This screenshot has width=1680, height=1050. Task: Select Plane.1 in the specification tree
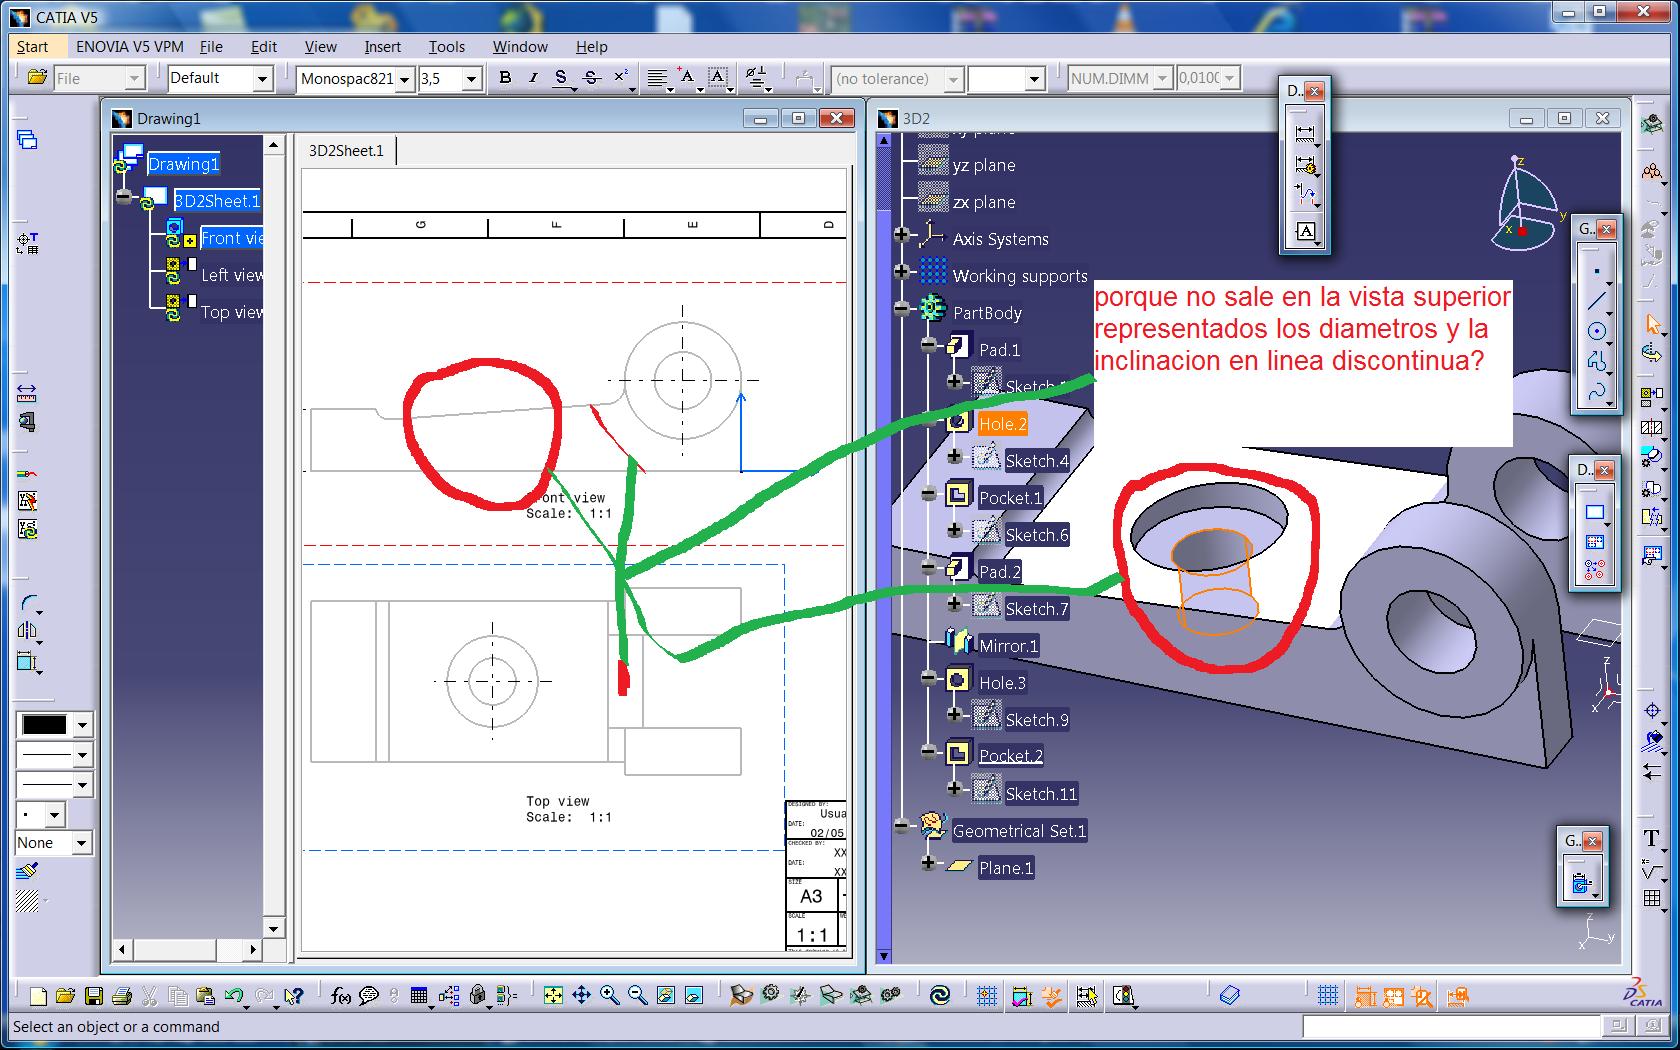click(1006, 868)
